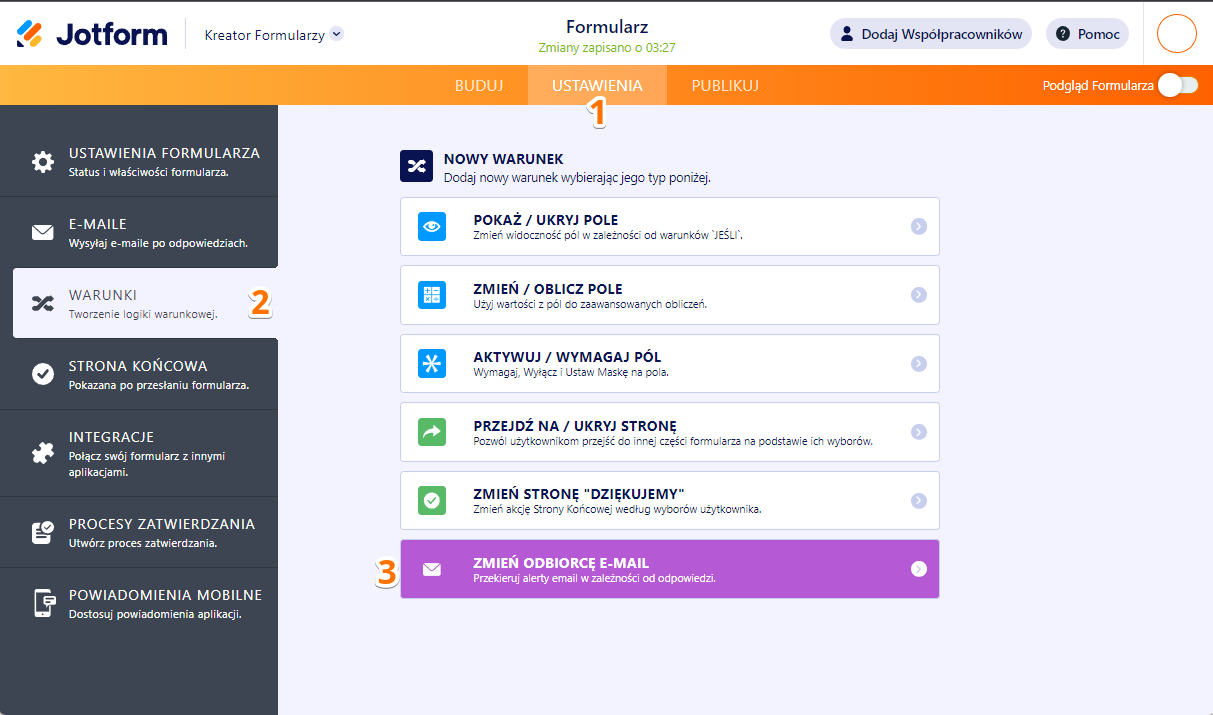Click the green checkmark icon for Zmień Stronę Dziękujemy
Screen dimensions: 1213x715
[432, 501]
